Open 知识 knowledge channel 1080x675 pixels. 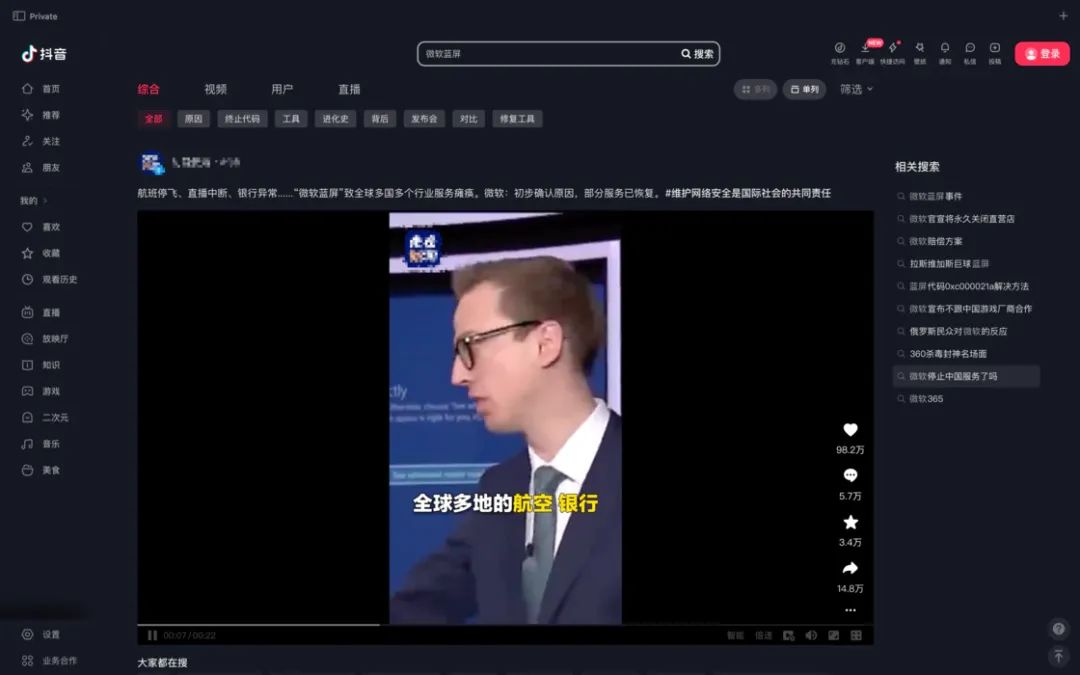(x=41, y=364)
